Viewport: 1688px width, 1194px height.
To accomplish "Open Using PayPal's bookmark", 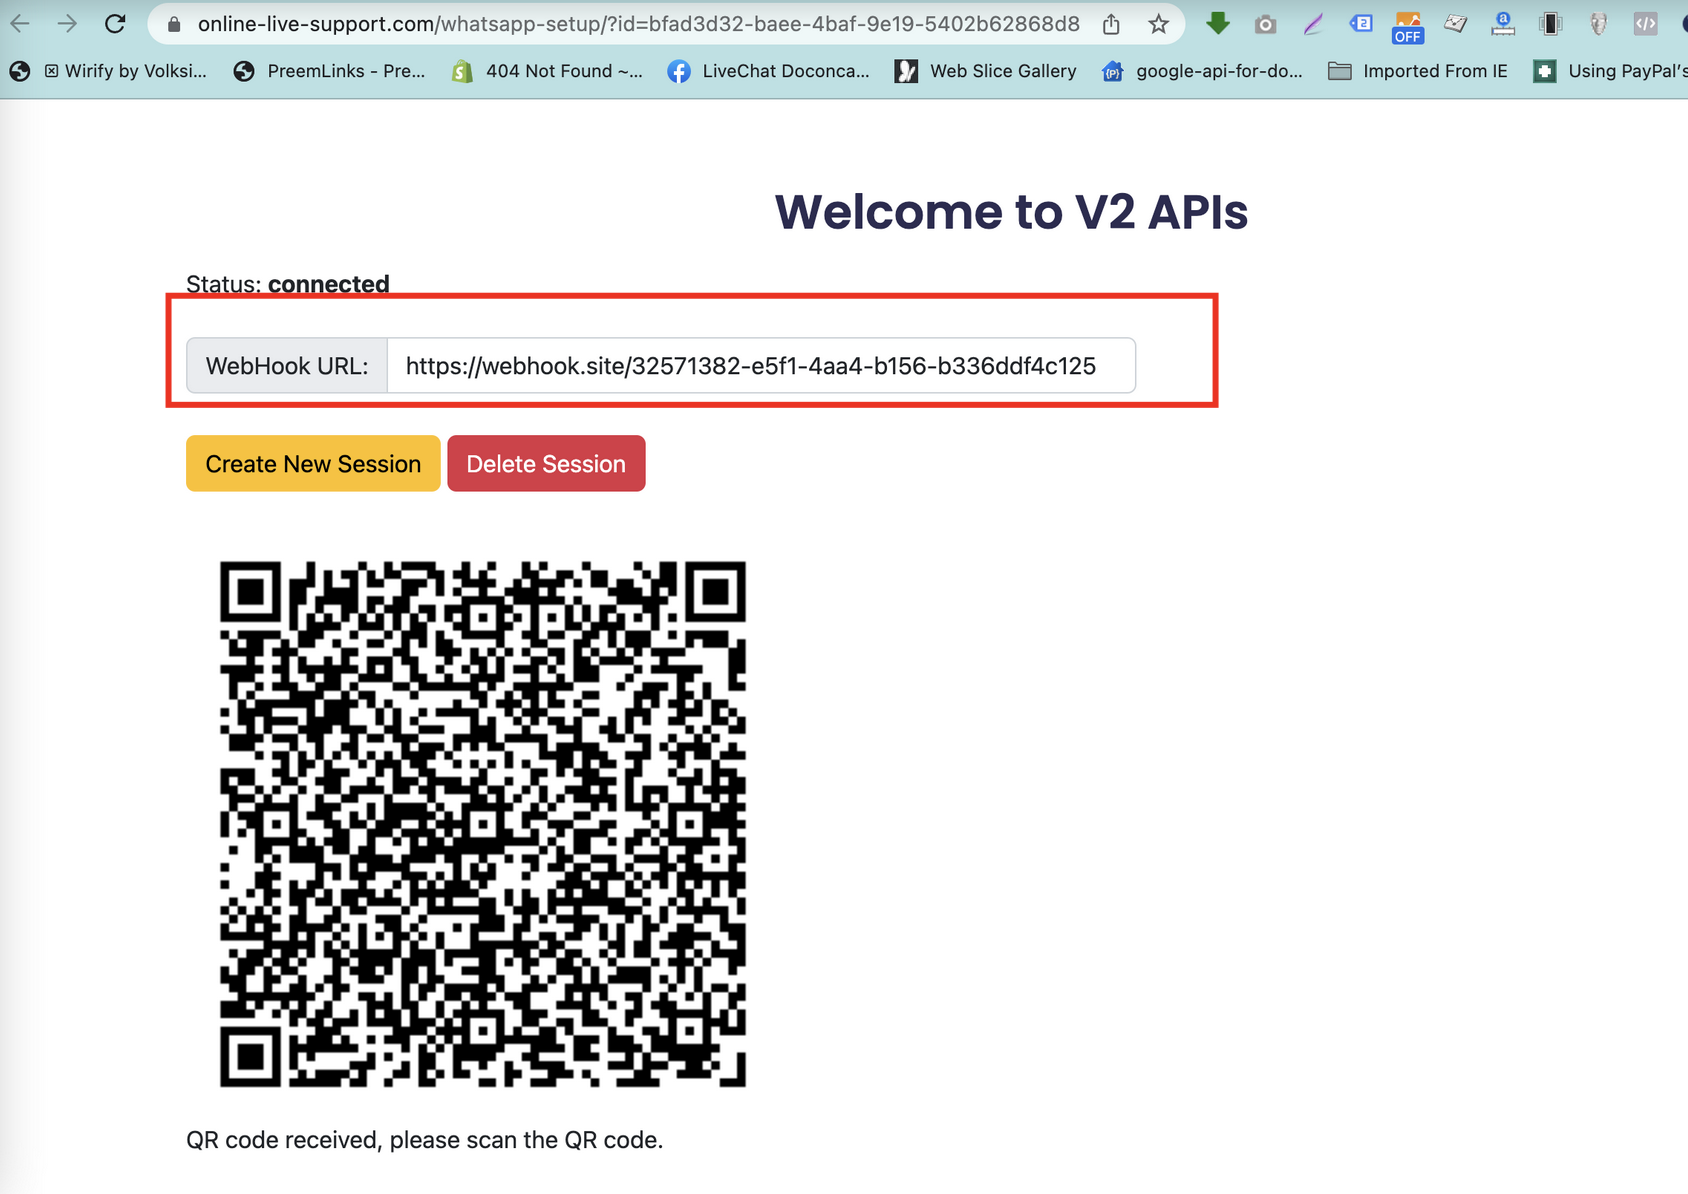I will (x=1610, y=71).
